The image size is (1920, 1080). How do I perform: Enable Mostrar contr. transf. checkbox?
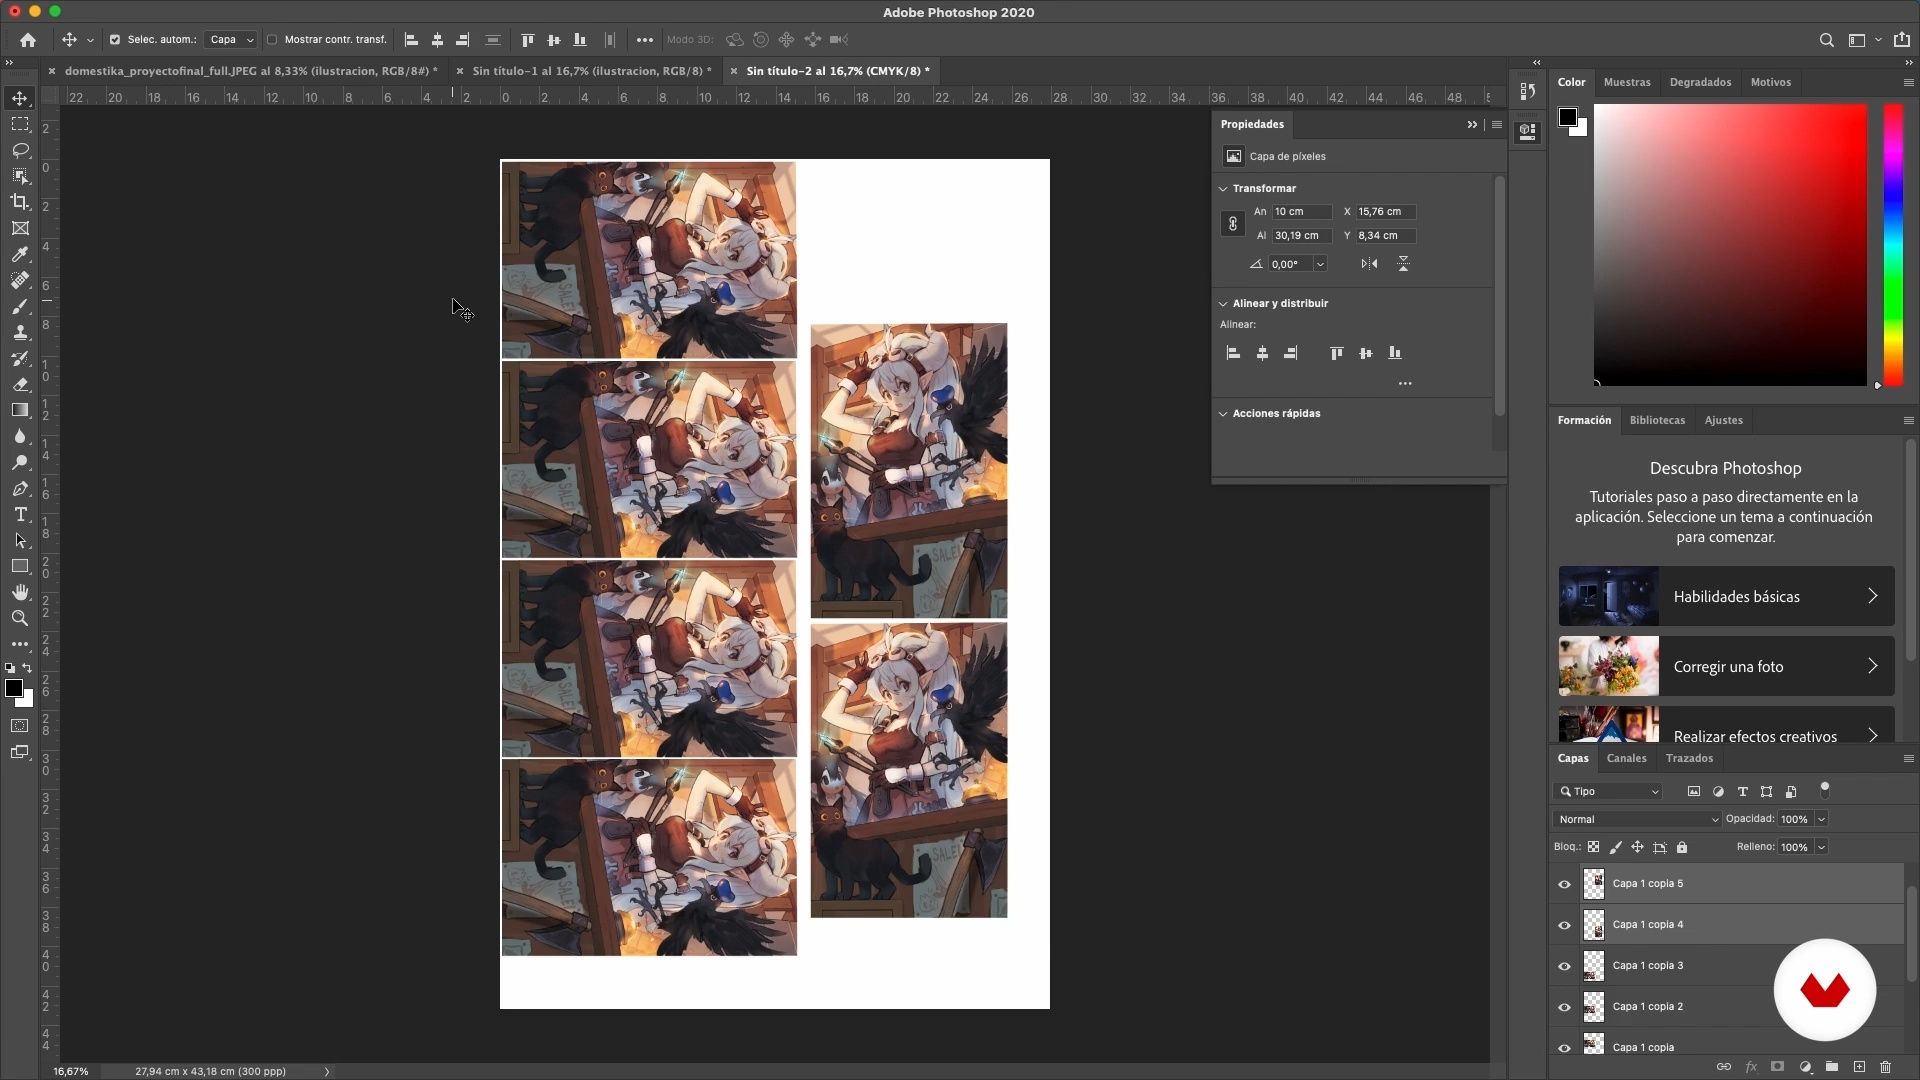tap(272, 40)
